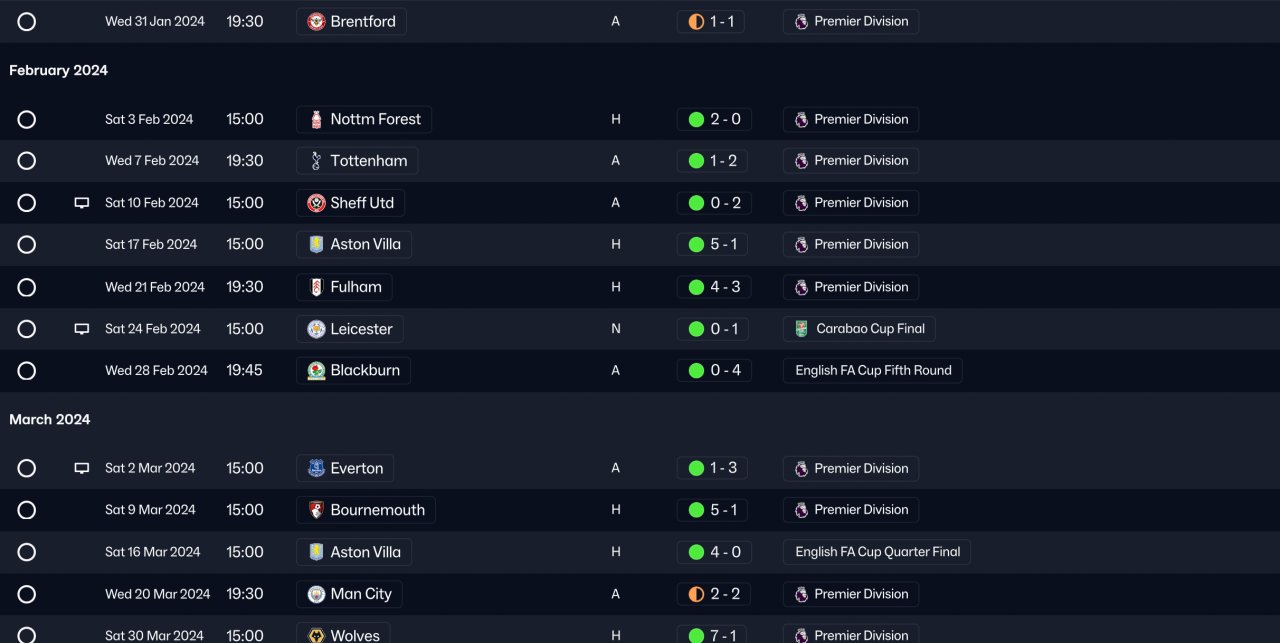
Task: Click the Tottenham club crest icon
Action: pos(316,161)
